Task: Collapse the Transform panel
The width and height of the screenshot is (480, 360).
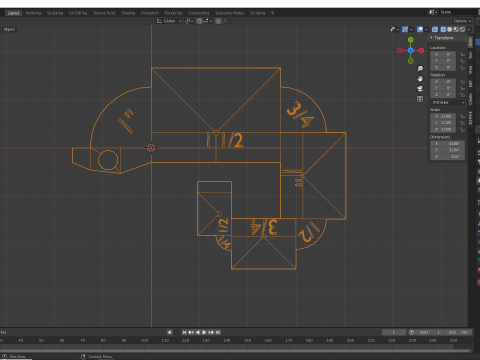Action: click(x=431, y=38)
